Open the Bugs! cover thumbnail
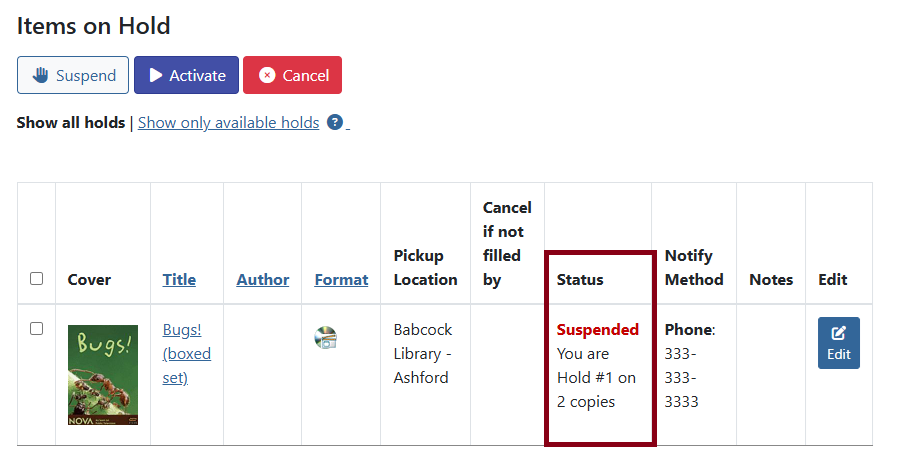The height and width of the screenshot is (460, 900). [103, 375]
